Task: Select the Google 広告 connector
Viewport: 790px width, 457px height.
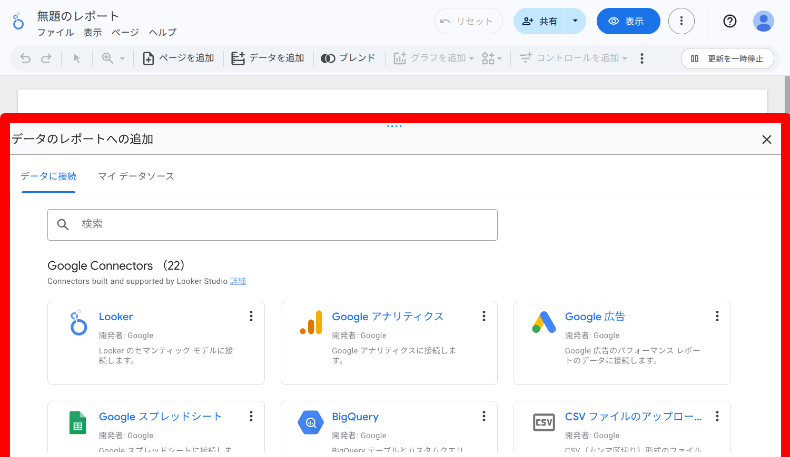Action: click(622, 343)
